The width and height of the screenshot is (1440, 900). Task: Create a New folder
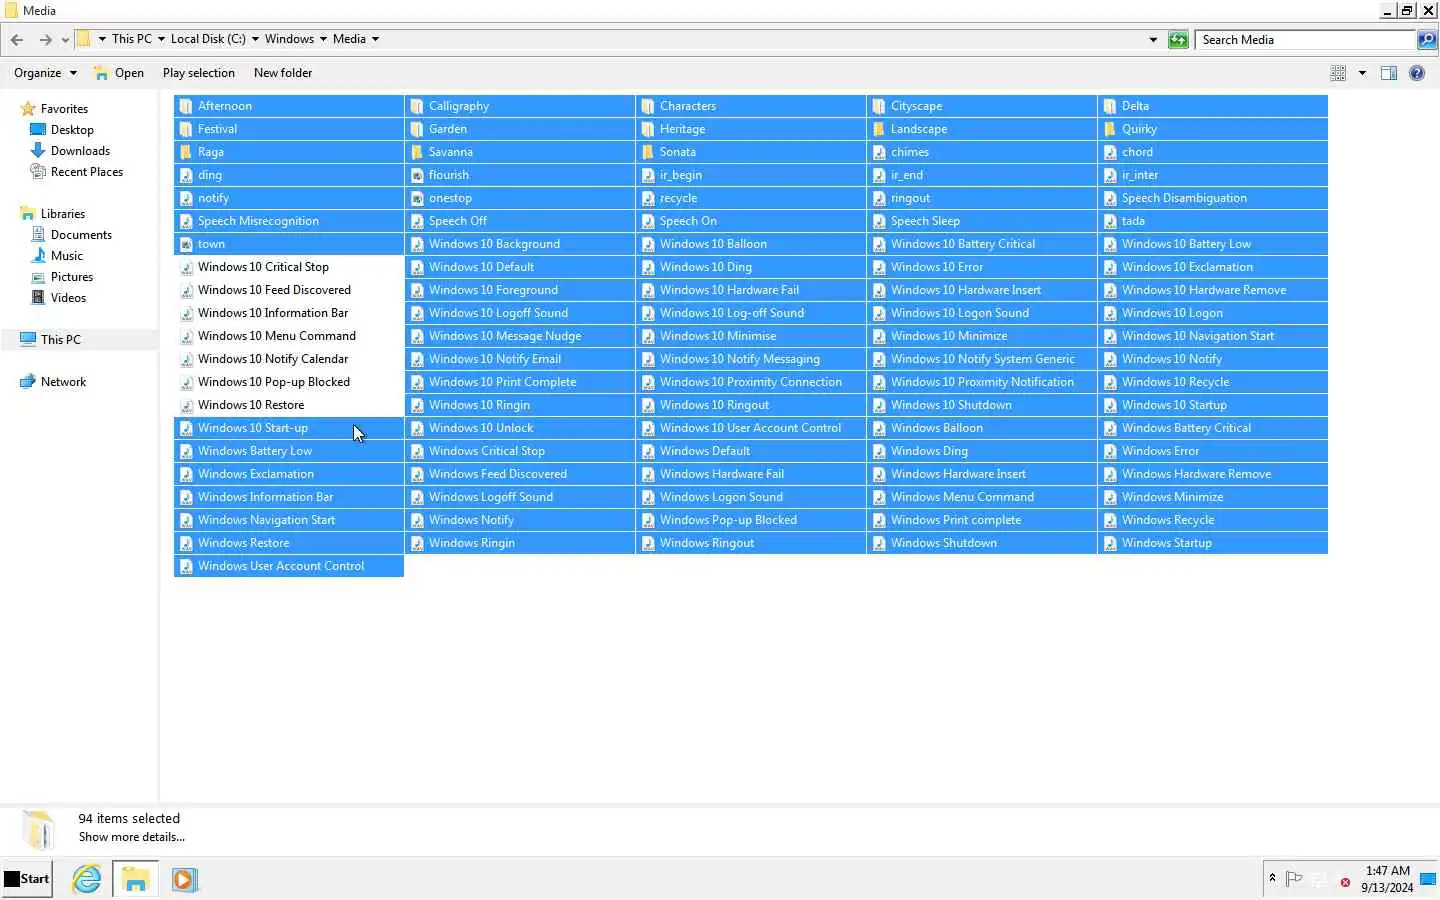pos(283,73)
